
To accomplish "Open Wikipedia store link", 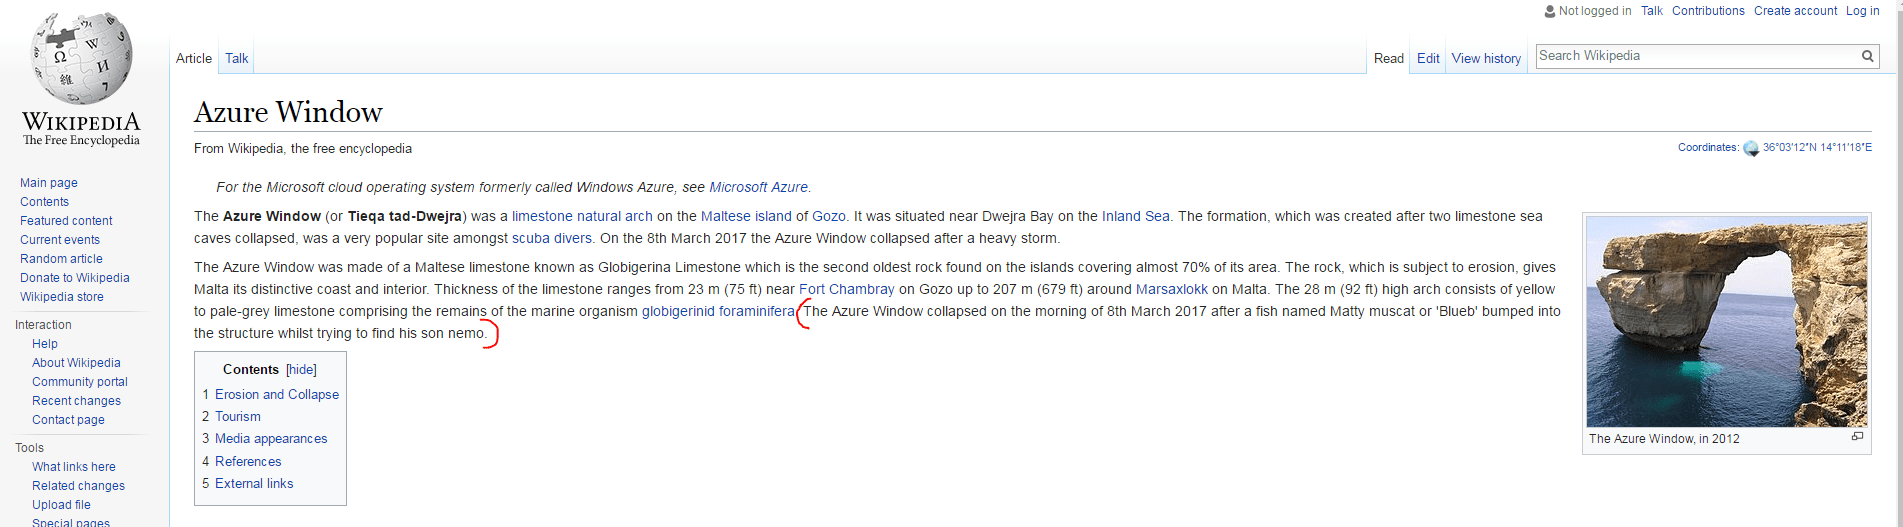I will click(62, 297).
